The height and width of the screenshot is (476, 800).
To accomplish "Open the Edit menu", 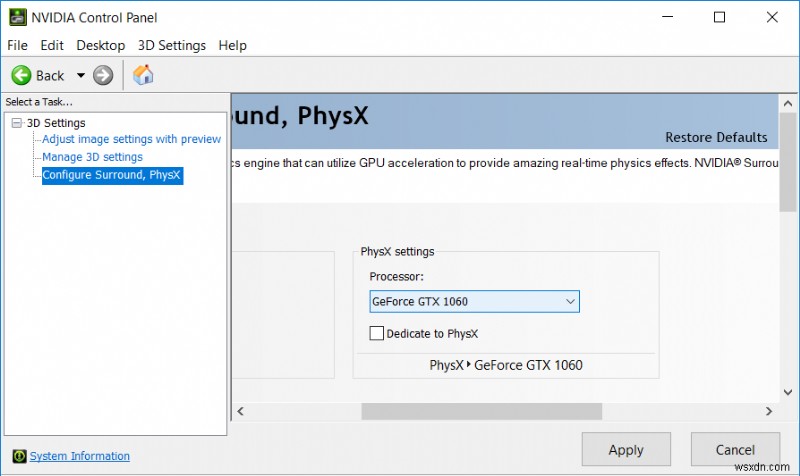I will click(52, 45).
